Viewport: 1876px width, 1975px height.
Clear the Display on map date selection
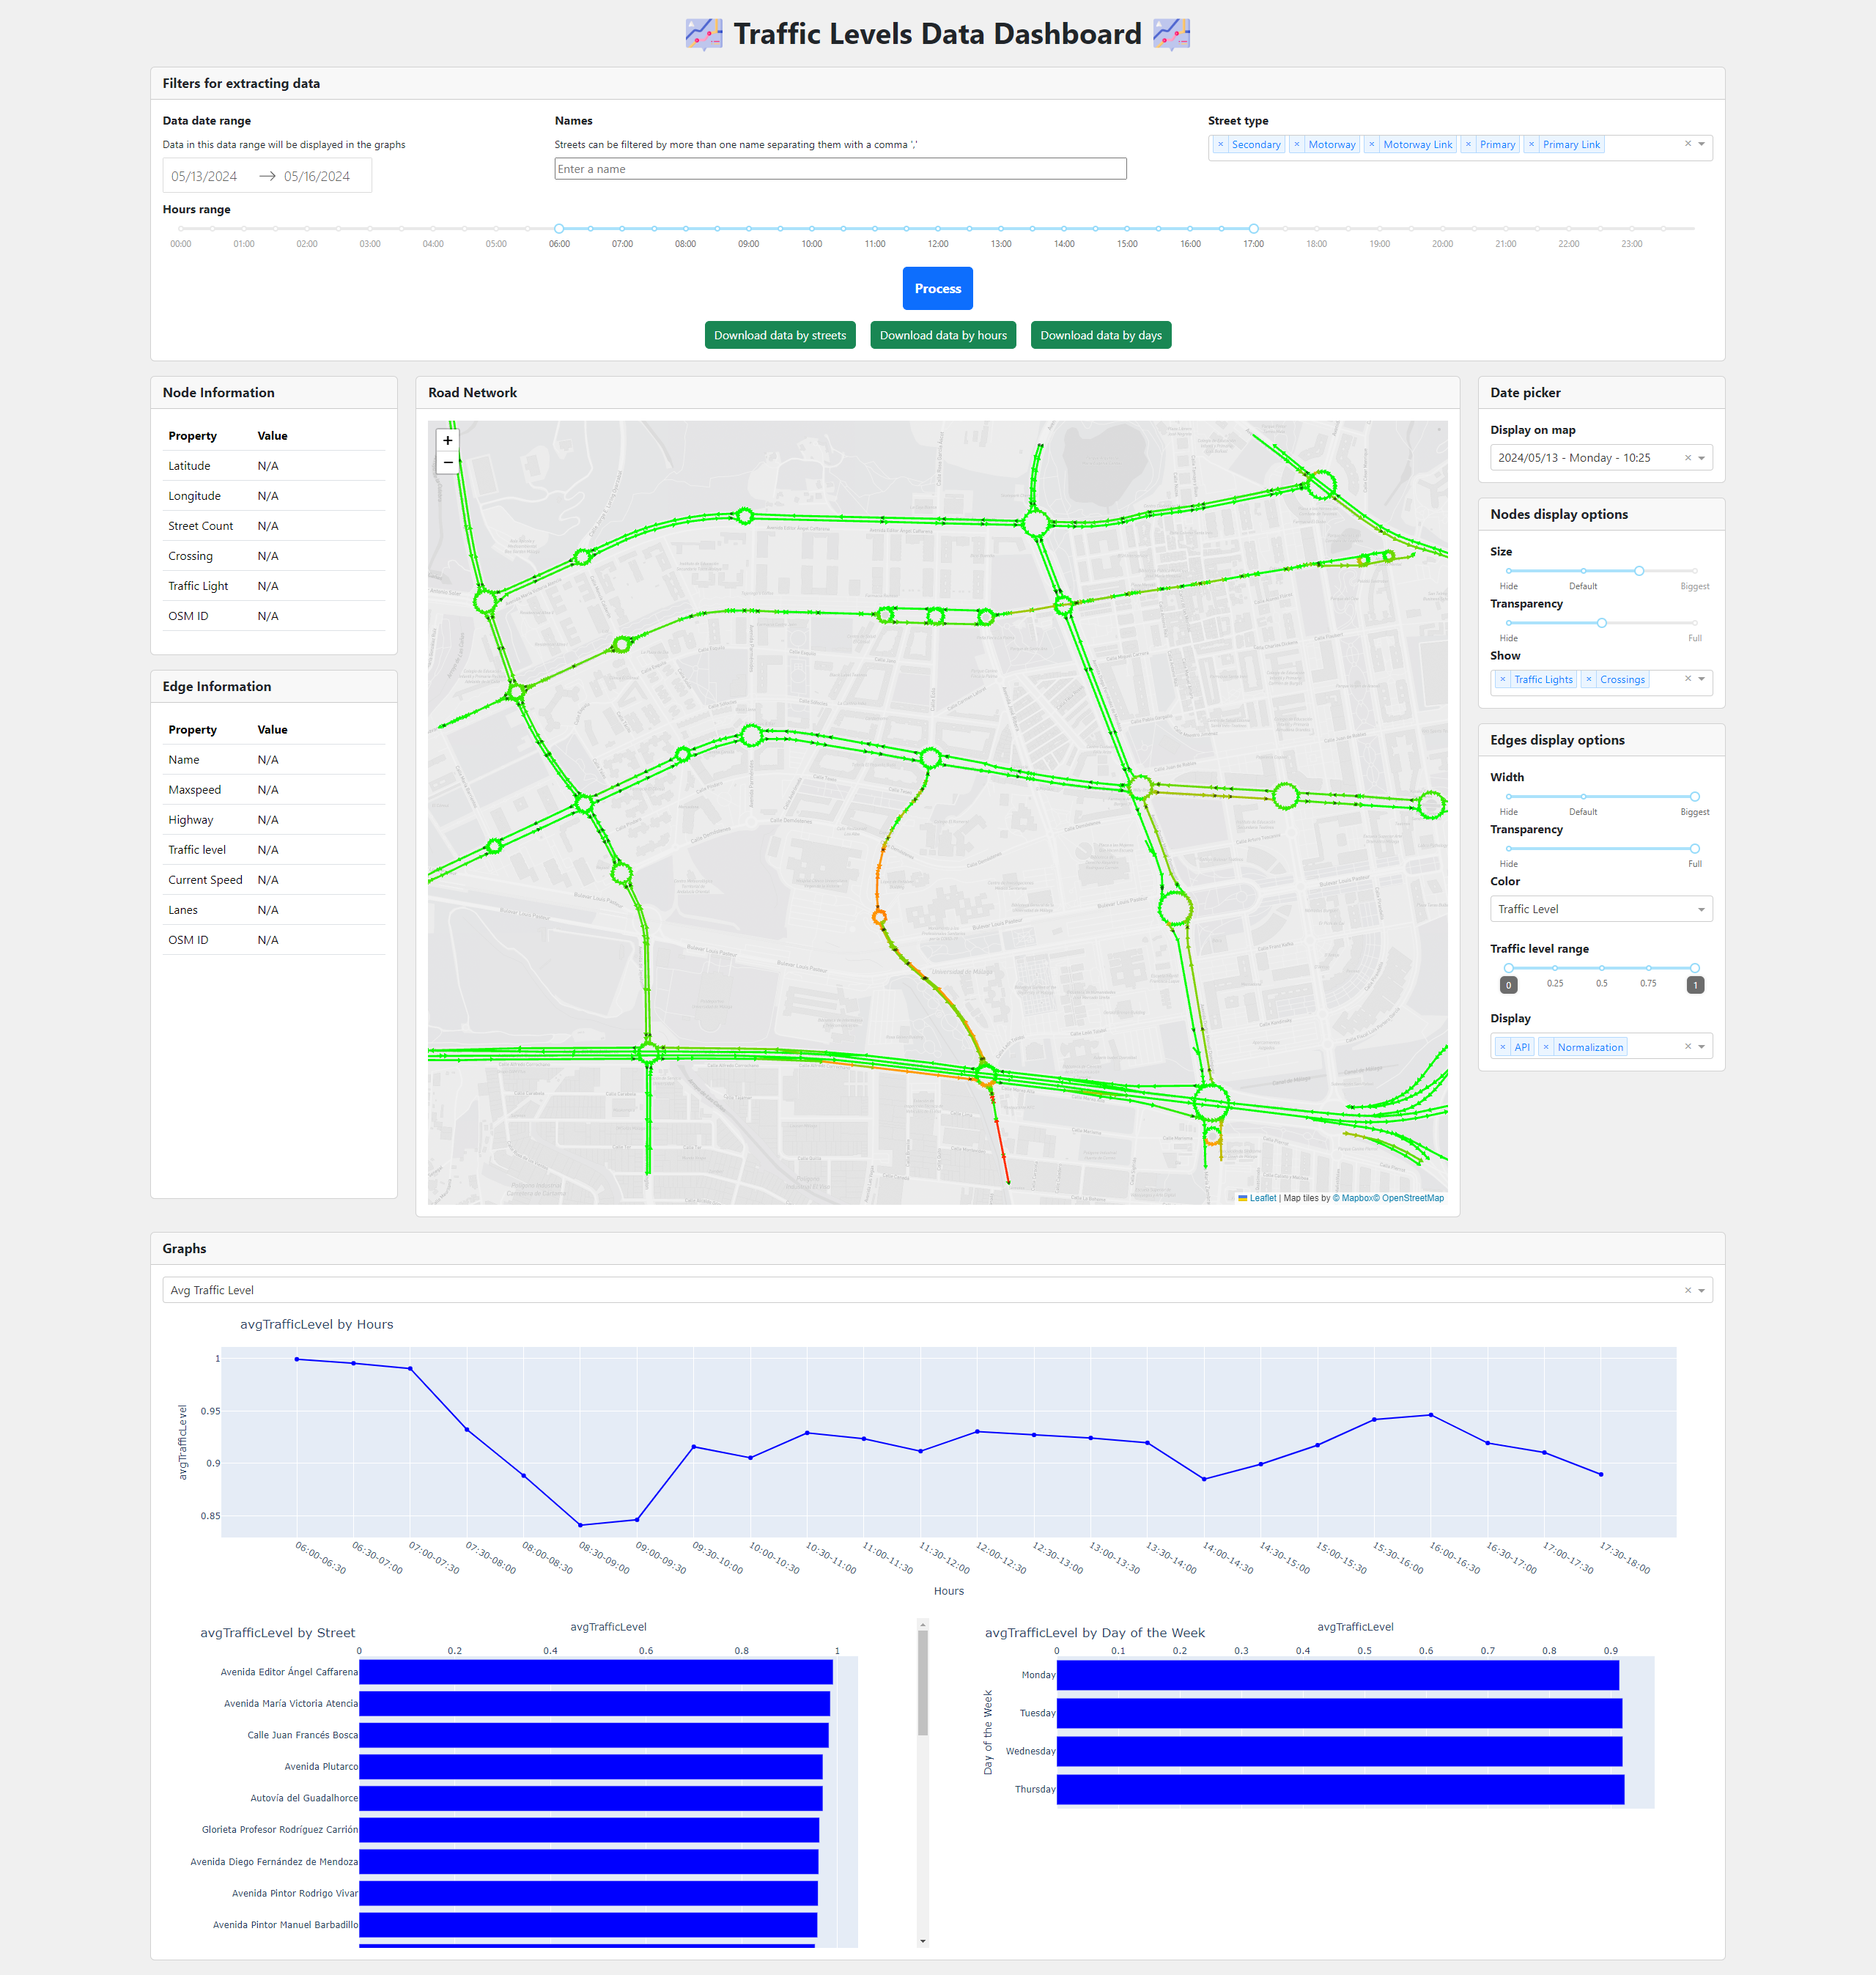point(1688,458)
